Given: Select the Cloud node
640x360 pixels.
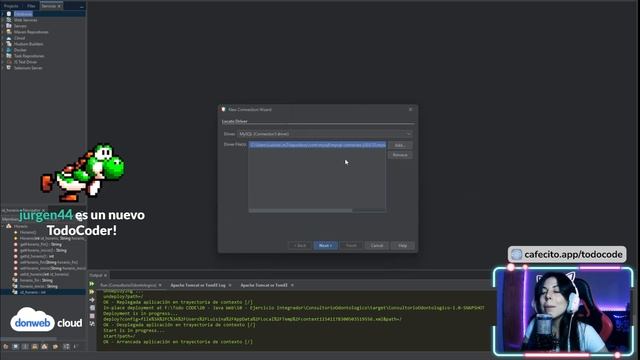Looking at the screenshot, I should tap(19, 38).
